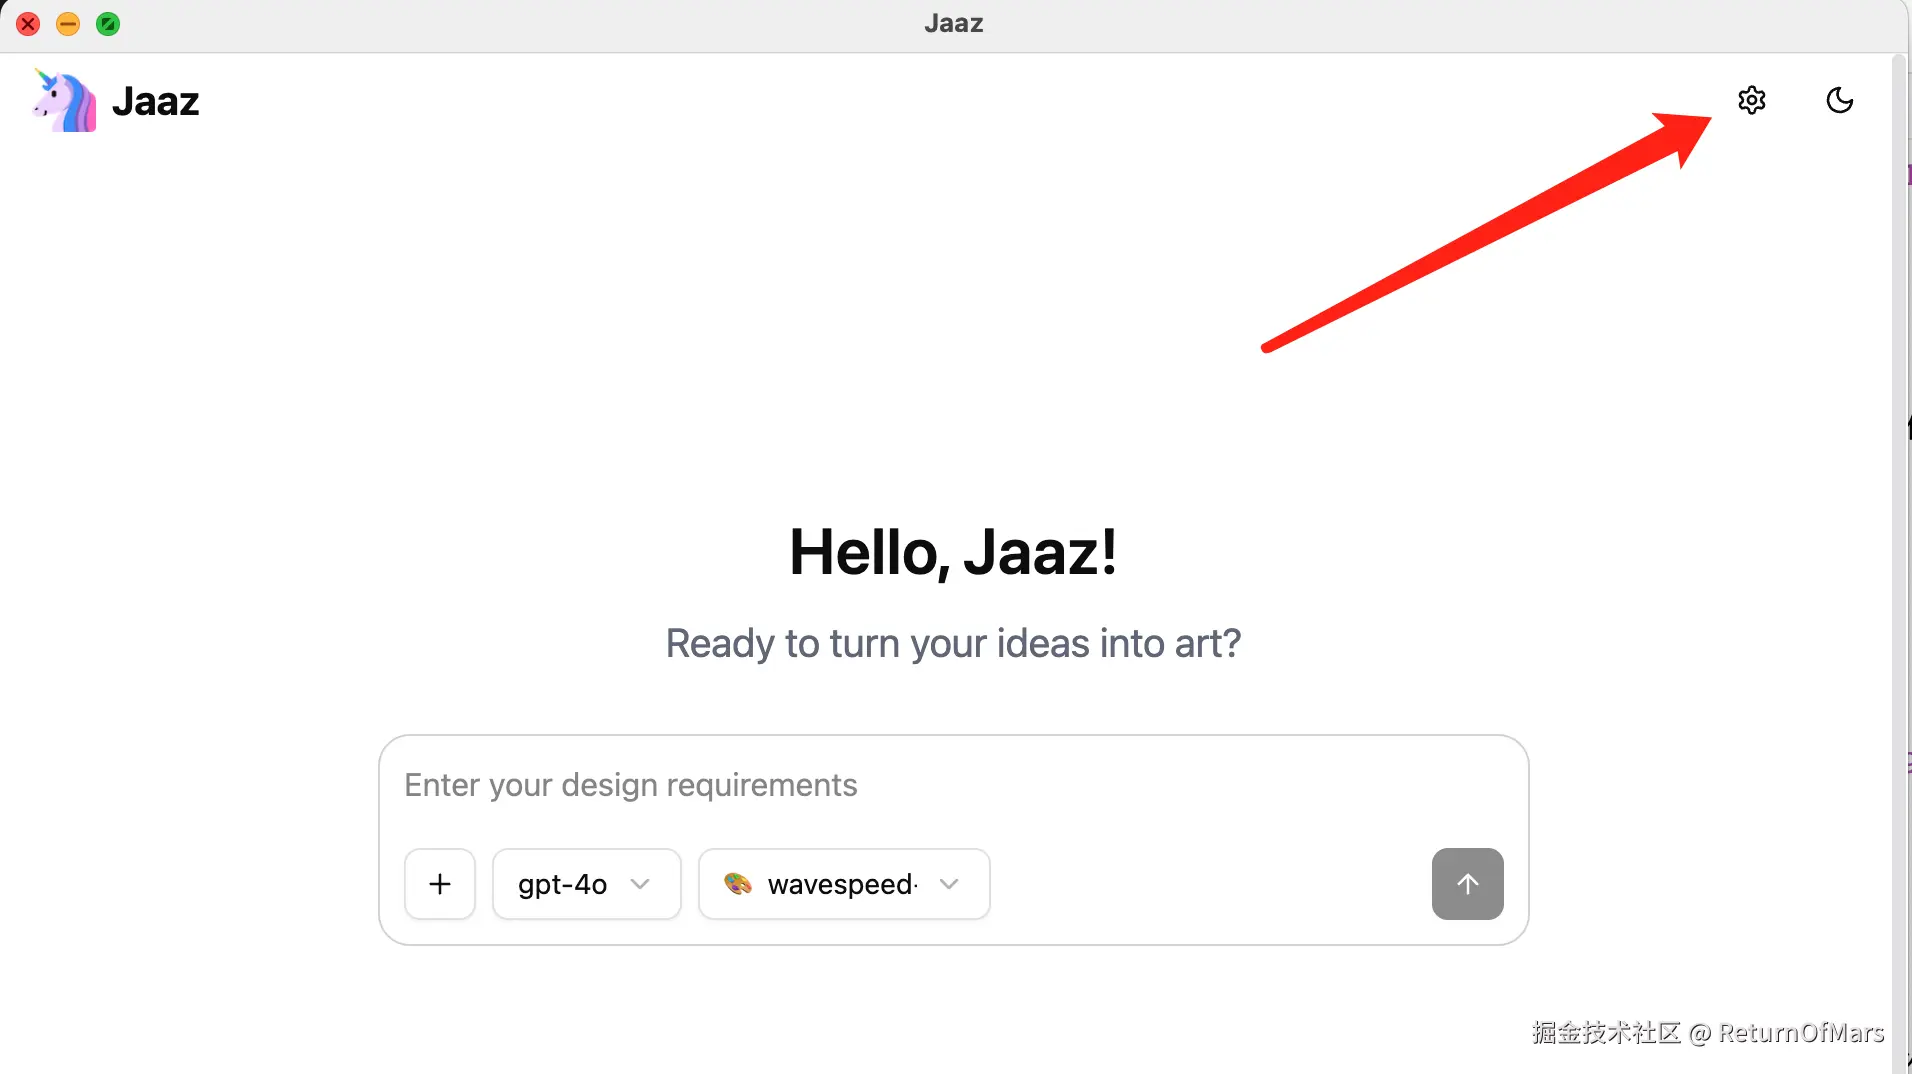Minimize the window using the yellow button
The height and width of the screenshot is (1074, 1912).
coord(68,24)
